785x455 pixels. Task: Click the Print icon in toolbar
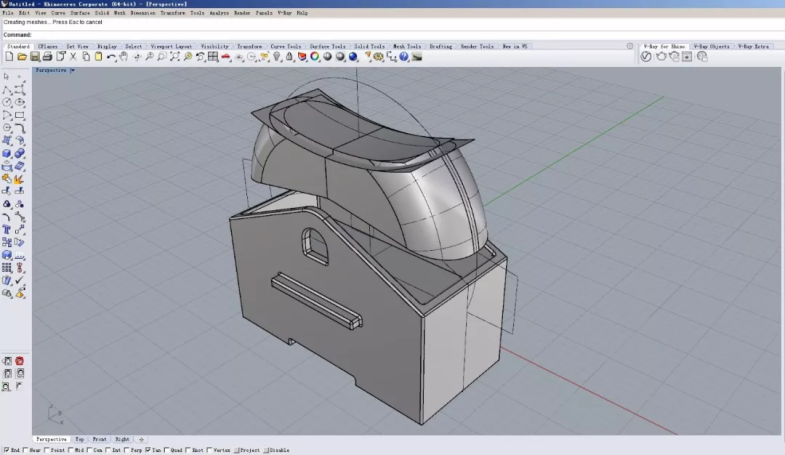(x=47, y=57)
